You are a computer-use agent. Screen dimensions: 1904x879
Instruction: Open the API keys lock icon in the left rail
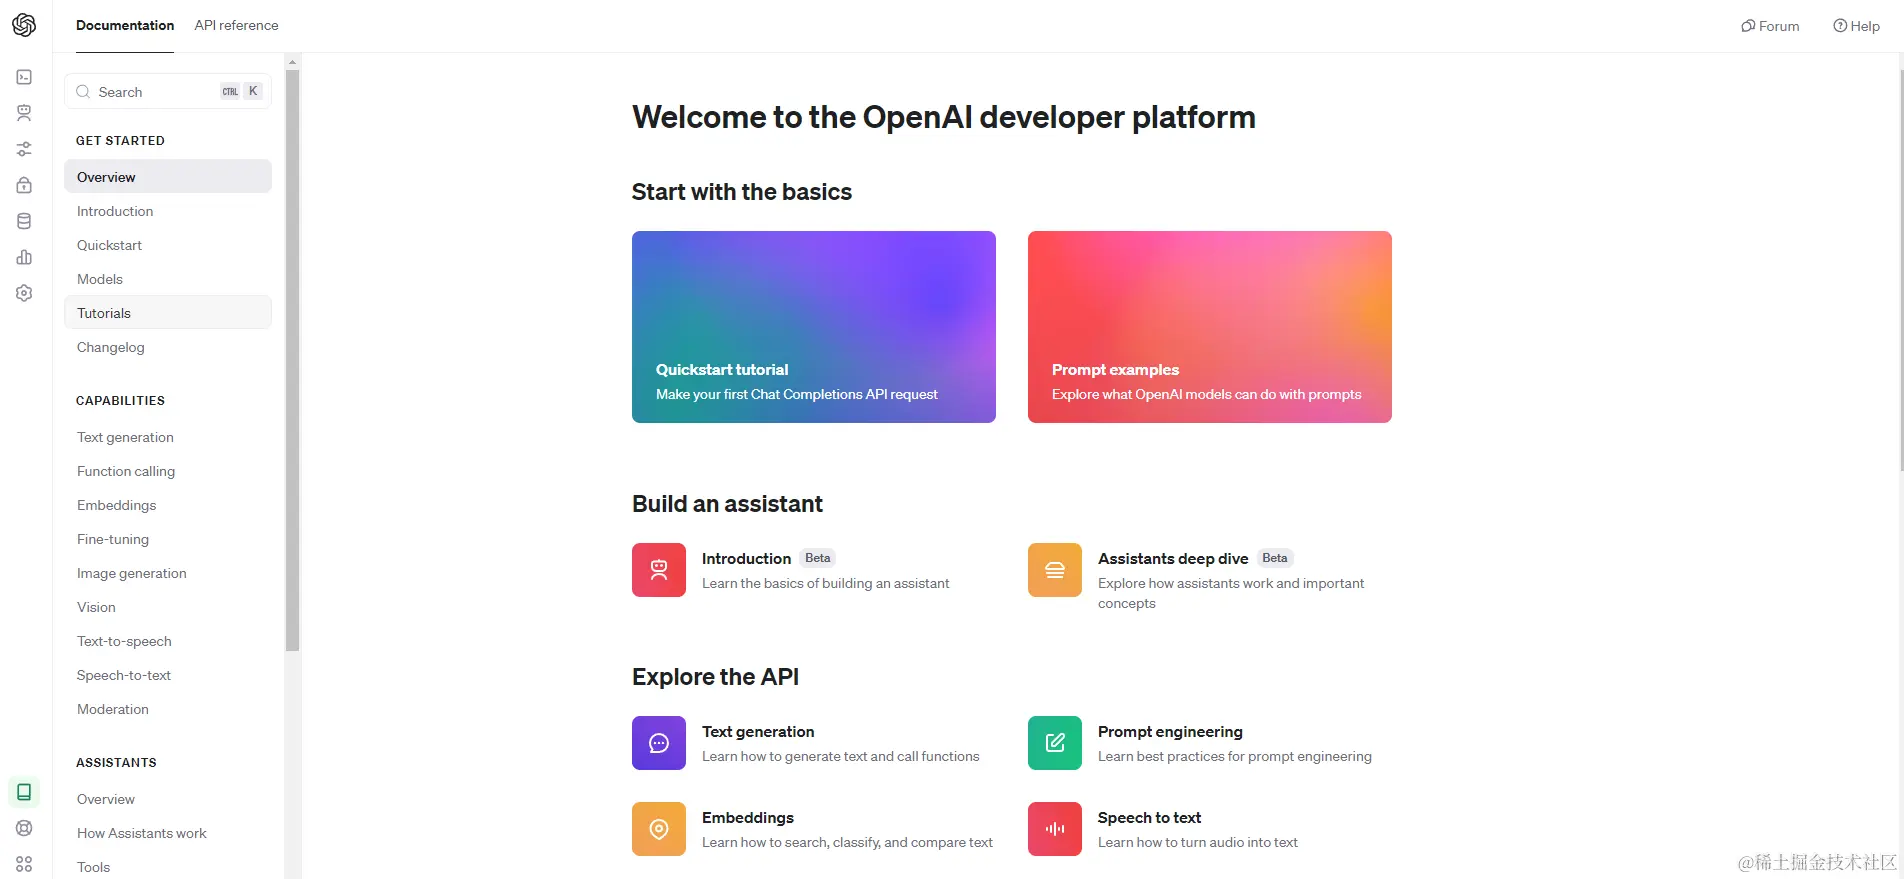pyautogui.click(x=24, y=185)
